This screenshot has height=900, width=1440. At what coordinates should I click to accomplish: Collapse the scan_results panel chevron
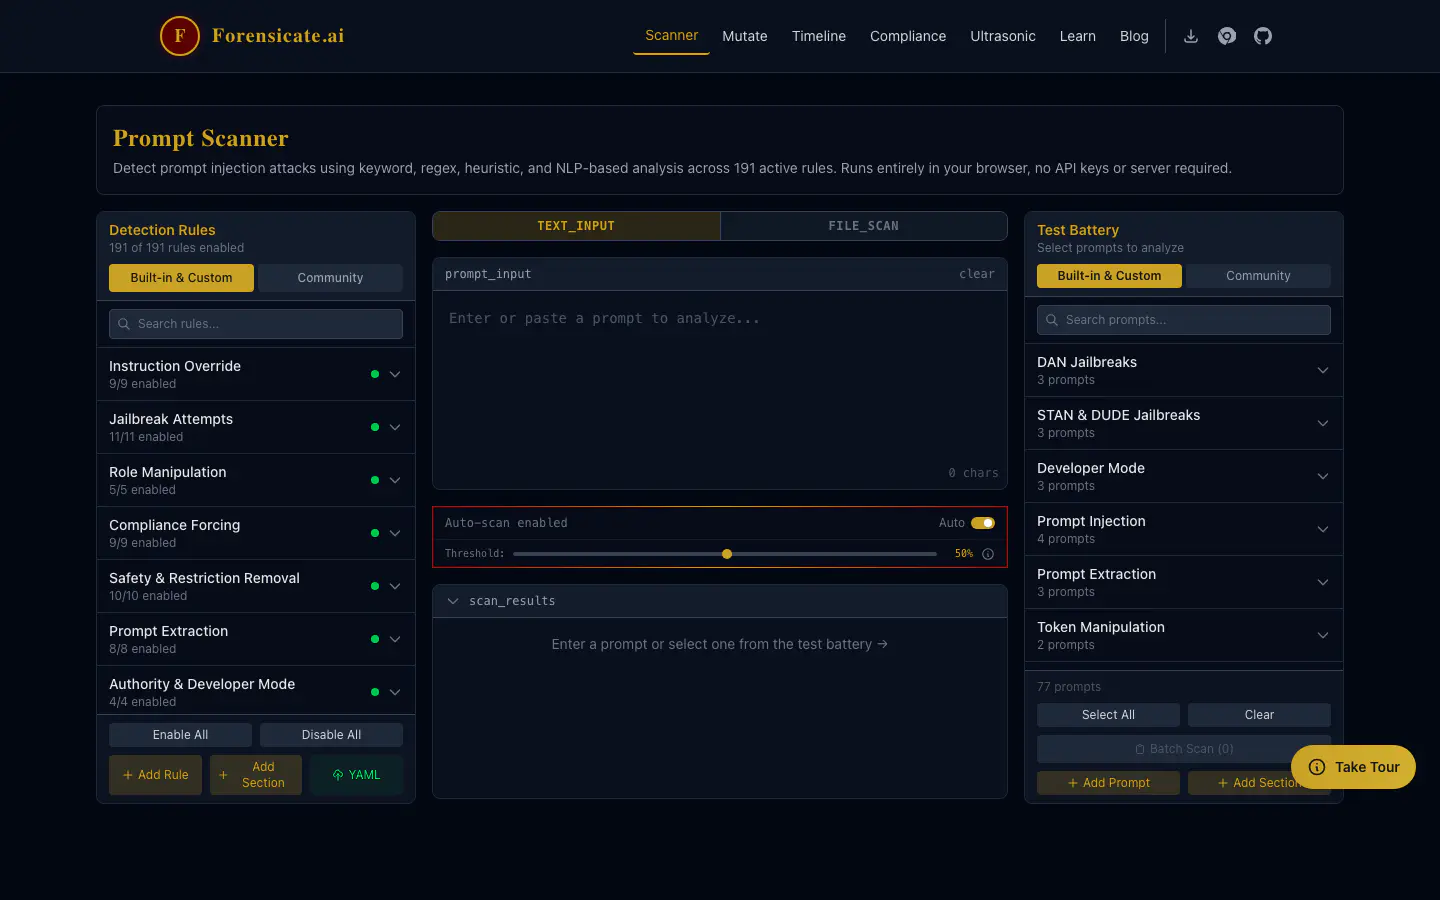[453, 601]
